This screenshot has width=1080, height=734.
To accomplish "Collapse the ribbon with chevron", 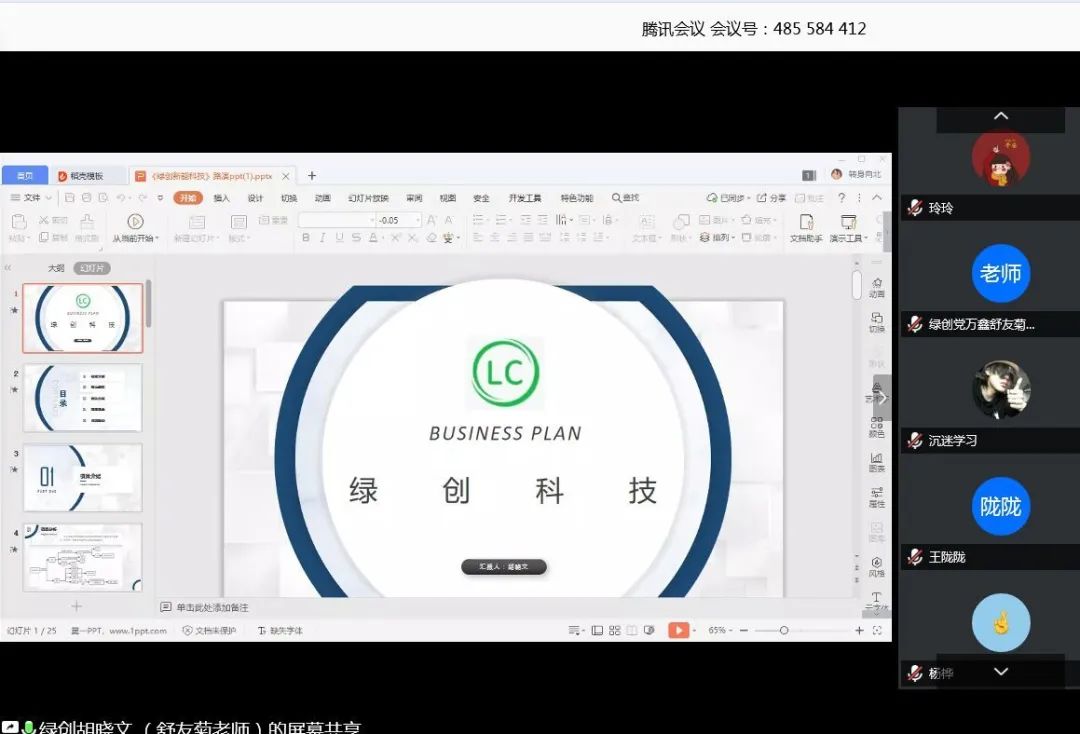I will [x=877, y=198].
